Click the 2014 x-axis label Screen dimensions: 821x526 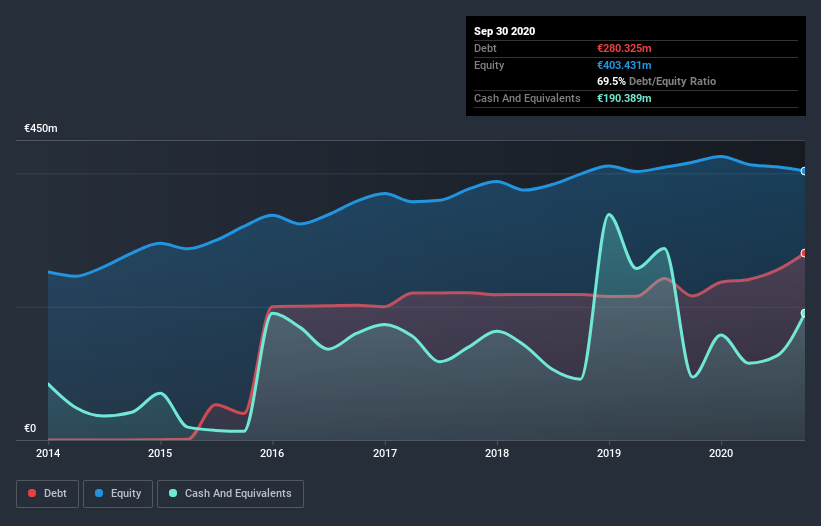tap(48, 453)
